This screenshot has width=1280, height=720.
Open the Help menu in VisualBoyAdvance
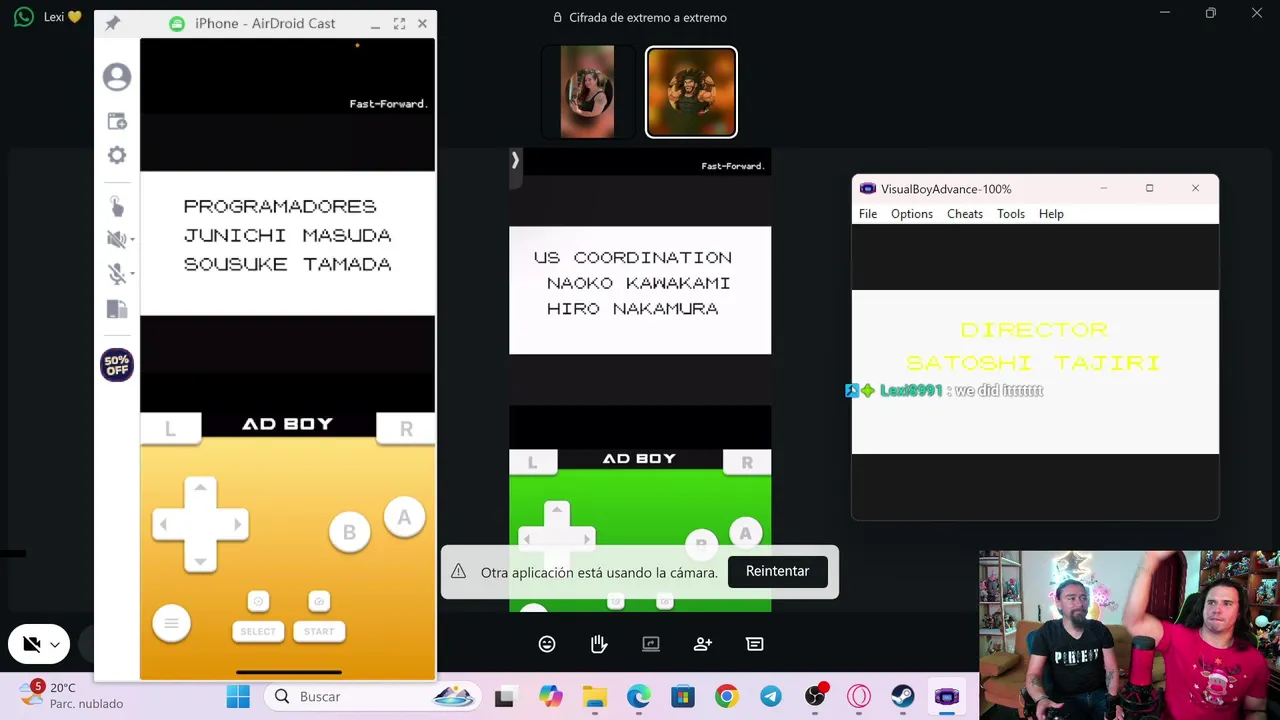1051,214
